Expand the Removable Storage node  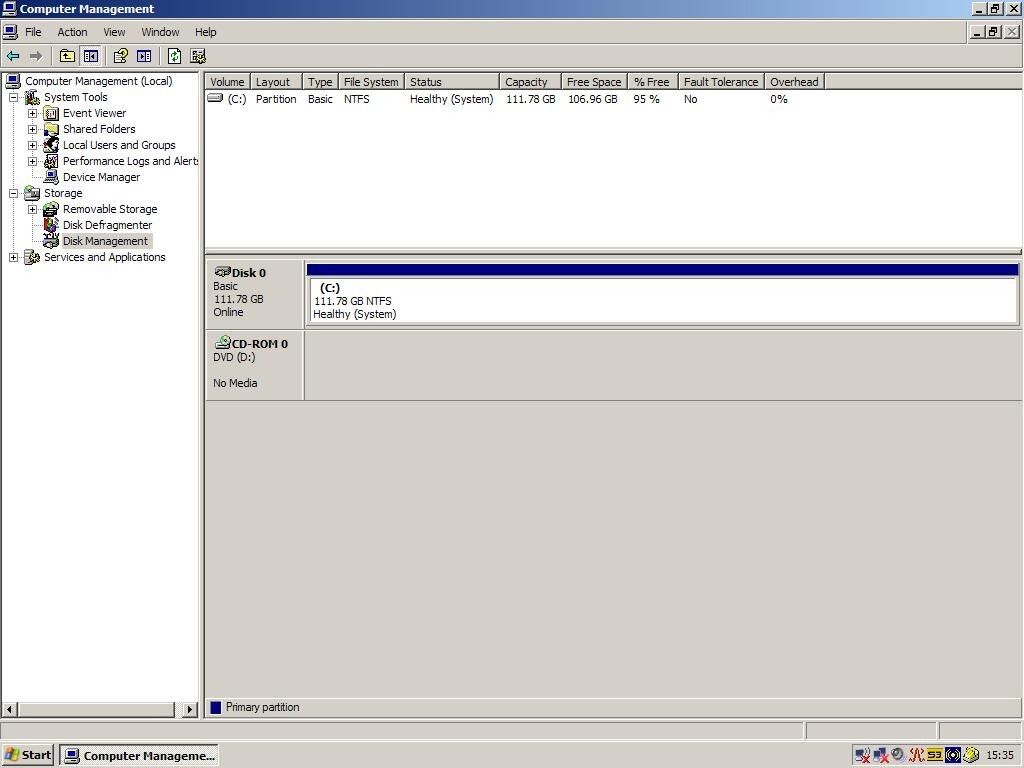point(32,209)
